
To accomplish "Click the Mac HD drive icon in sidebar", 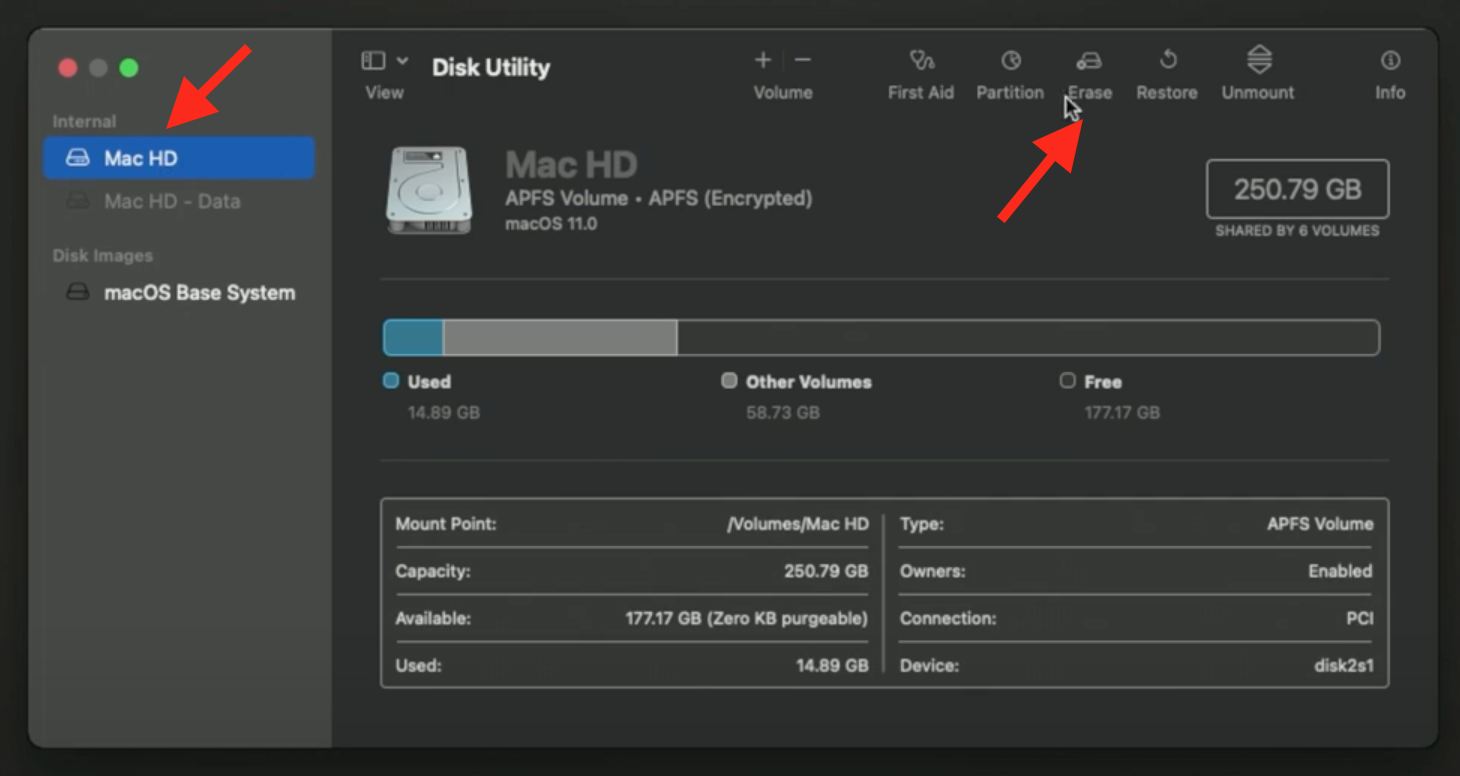I will pos(77,158).
